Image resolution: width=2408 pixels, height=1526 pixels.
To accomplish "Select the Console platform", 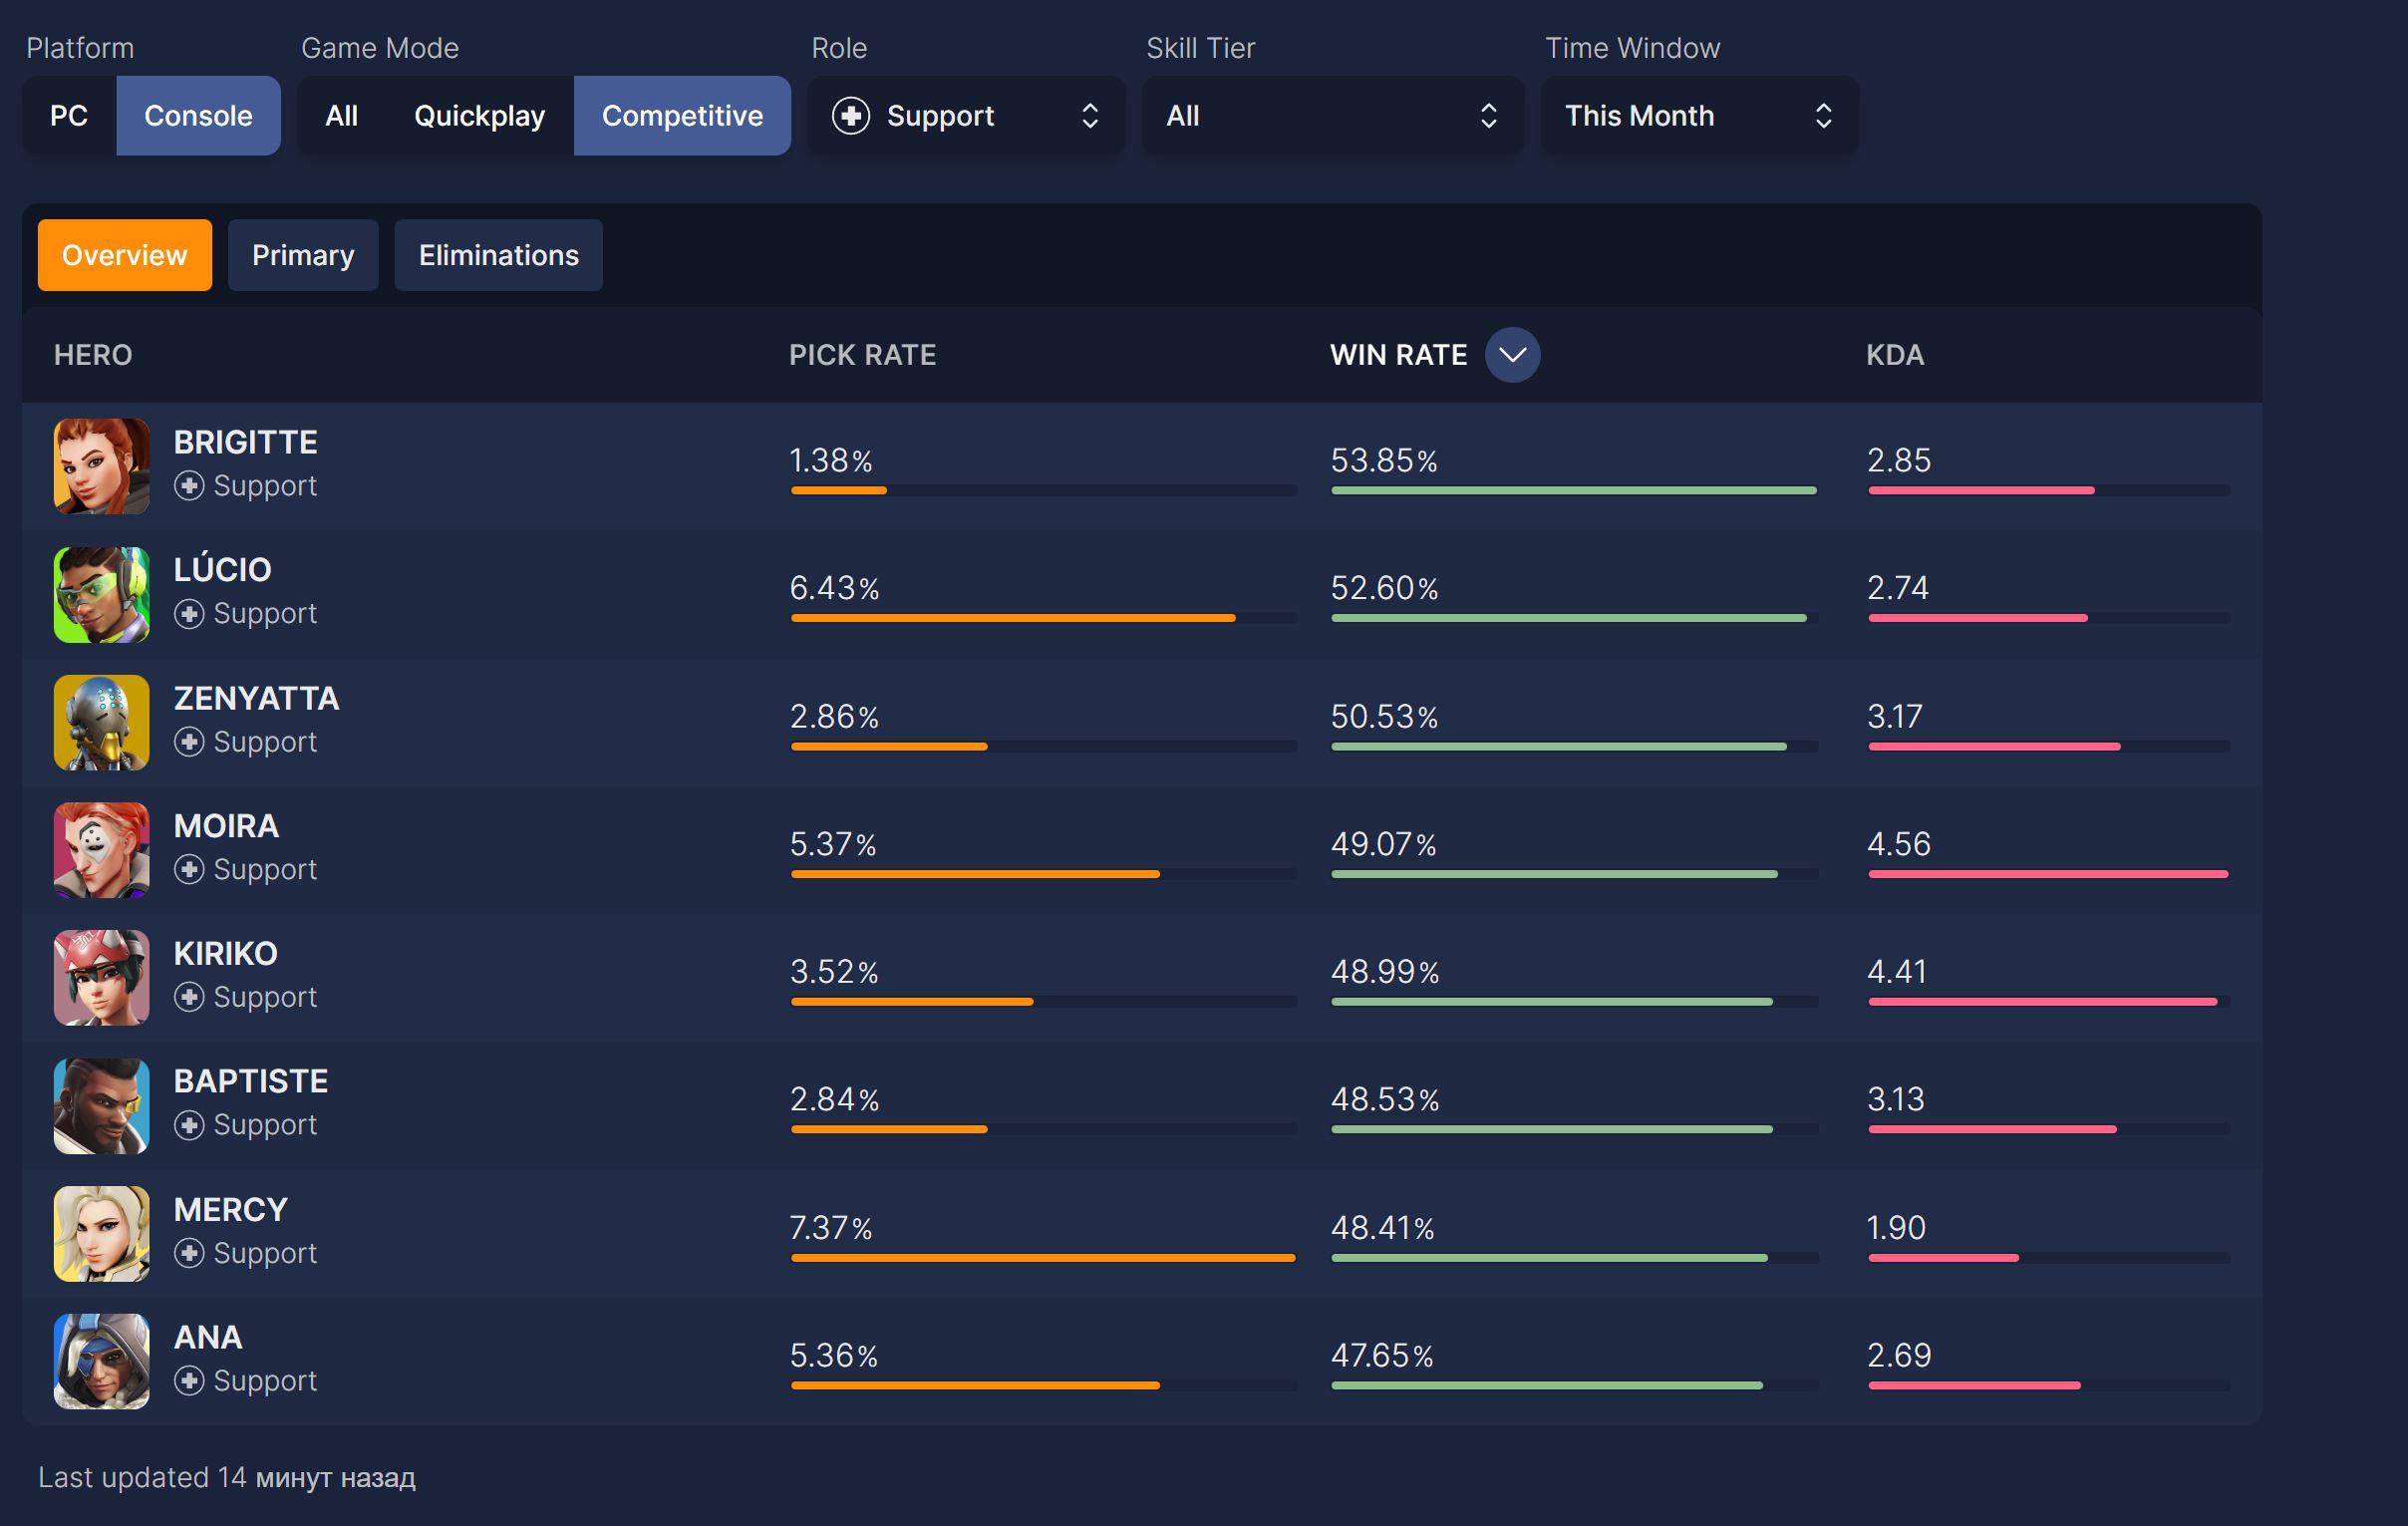I will (x=198, y=116).
